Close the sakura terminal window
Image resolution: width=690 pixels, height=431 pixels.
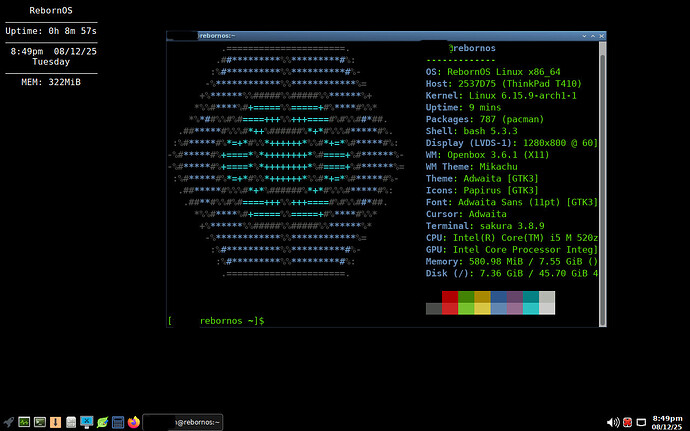pos(602,36)
